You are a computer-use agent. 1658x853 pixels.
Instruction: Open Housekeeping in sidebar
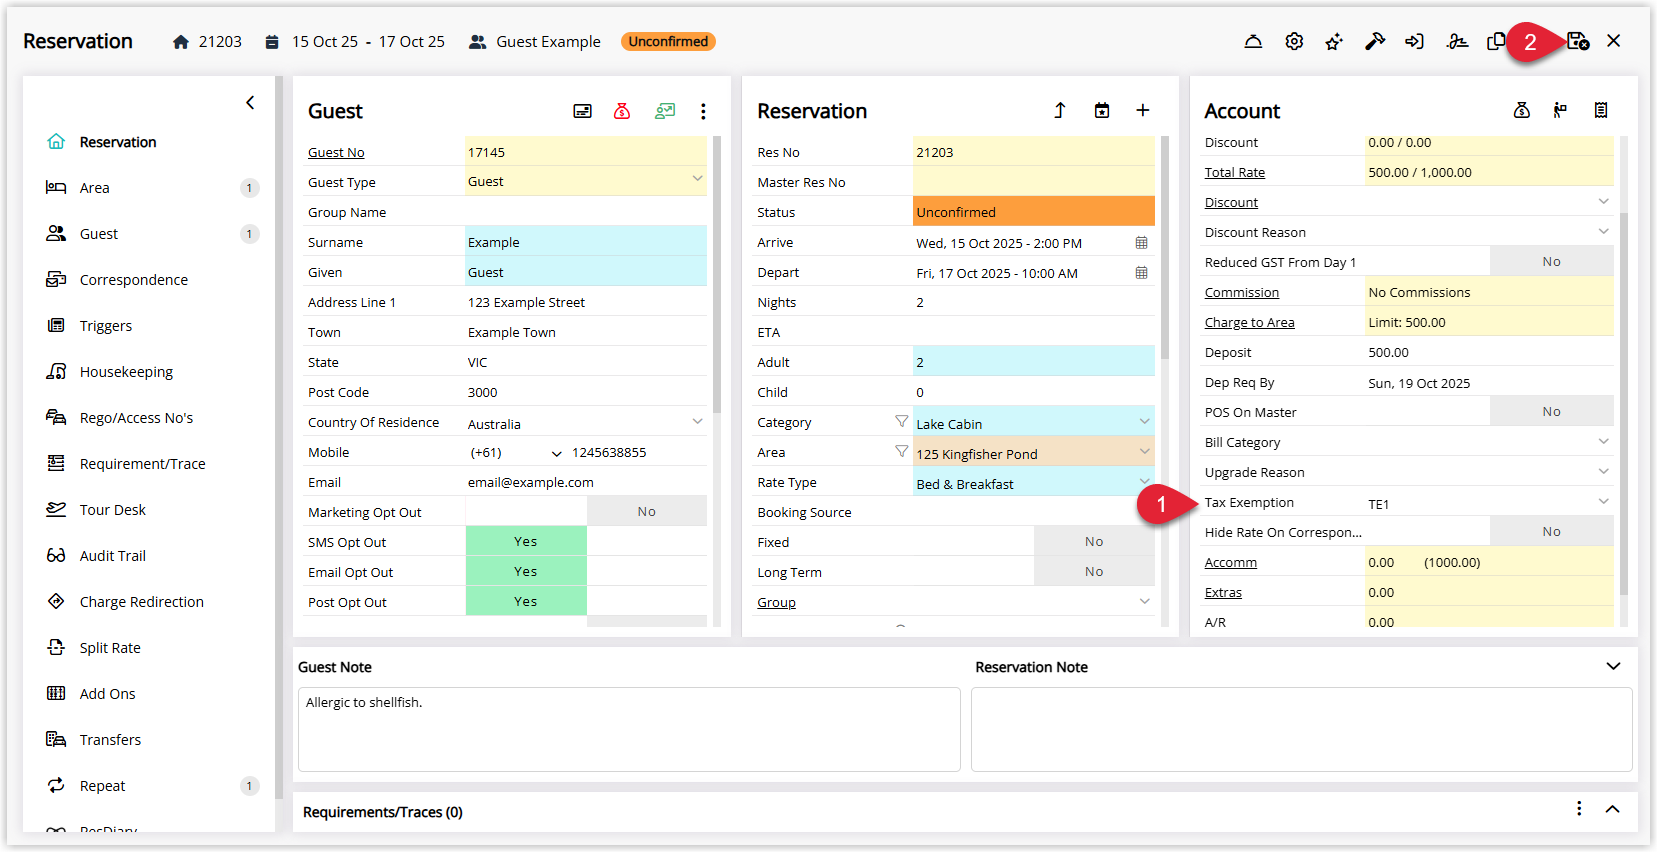(x=126, y=372)
